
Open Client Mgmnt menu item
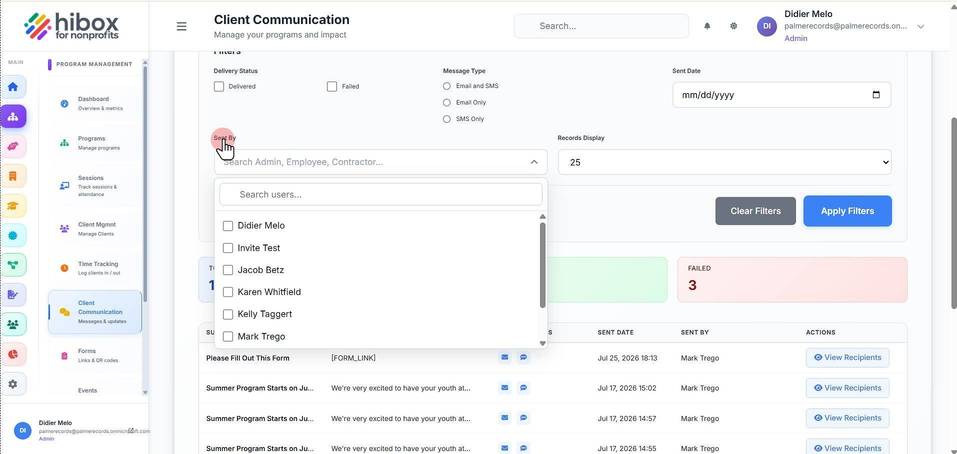(x=95, y=229)
